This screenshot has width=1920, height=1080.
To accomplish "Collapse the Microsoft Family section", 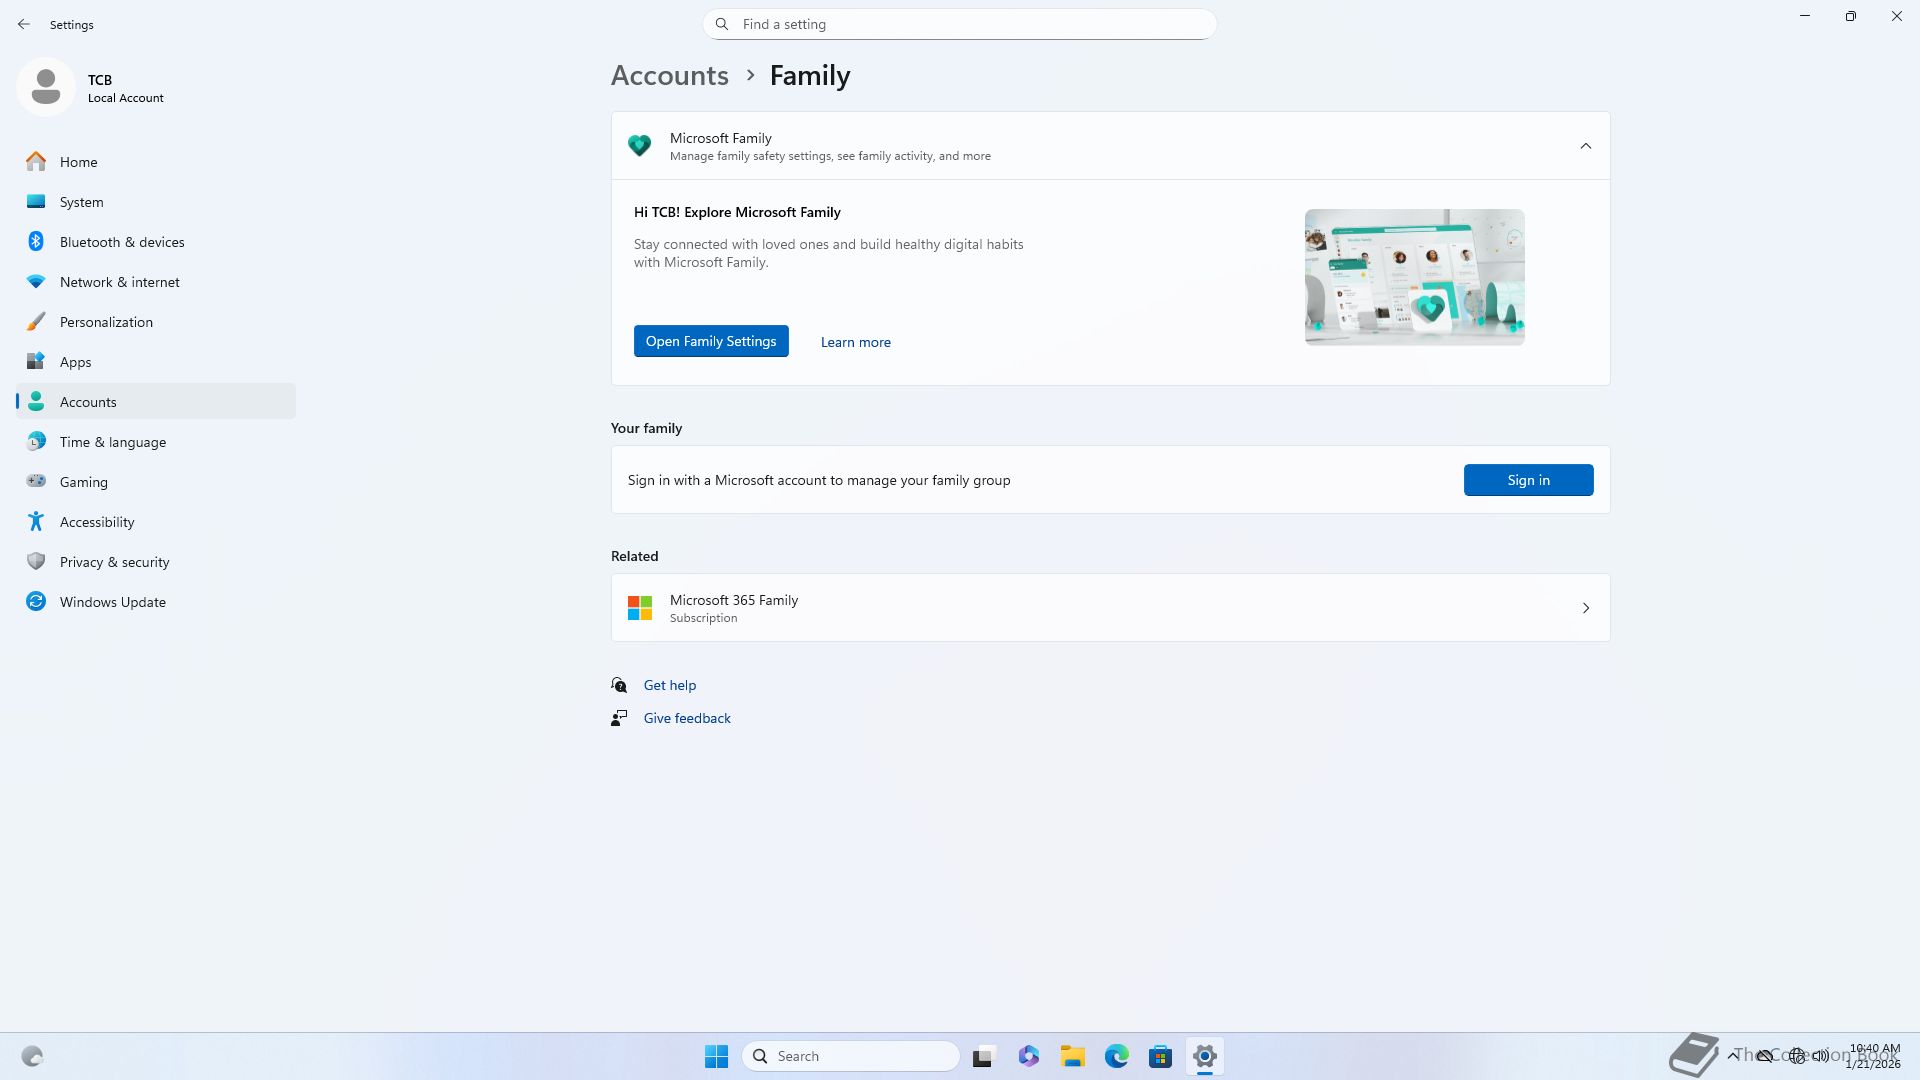I will (x=1585, y=146).
